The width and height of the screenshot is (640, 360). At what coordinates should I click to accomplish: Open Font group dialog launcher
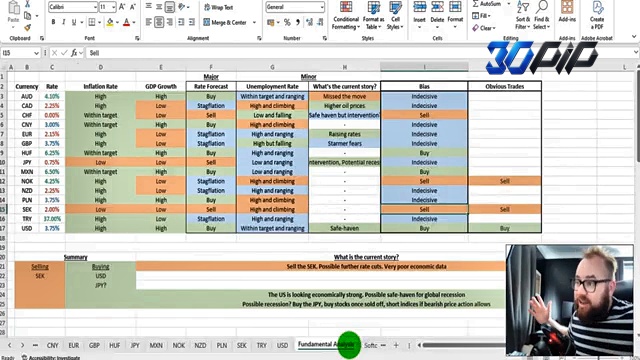pos(137,38)
